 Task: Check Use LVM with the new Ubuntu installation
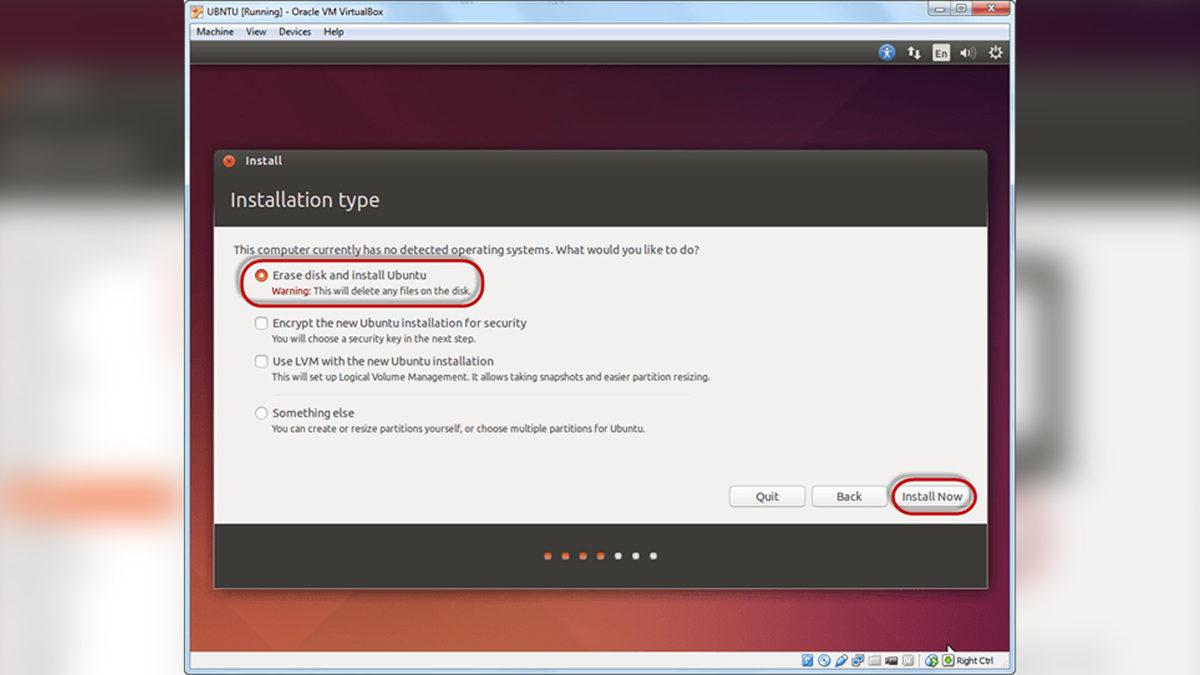(x=261, y=361)
